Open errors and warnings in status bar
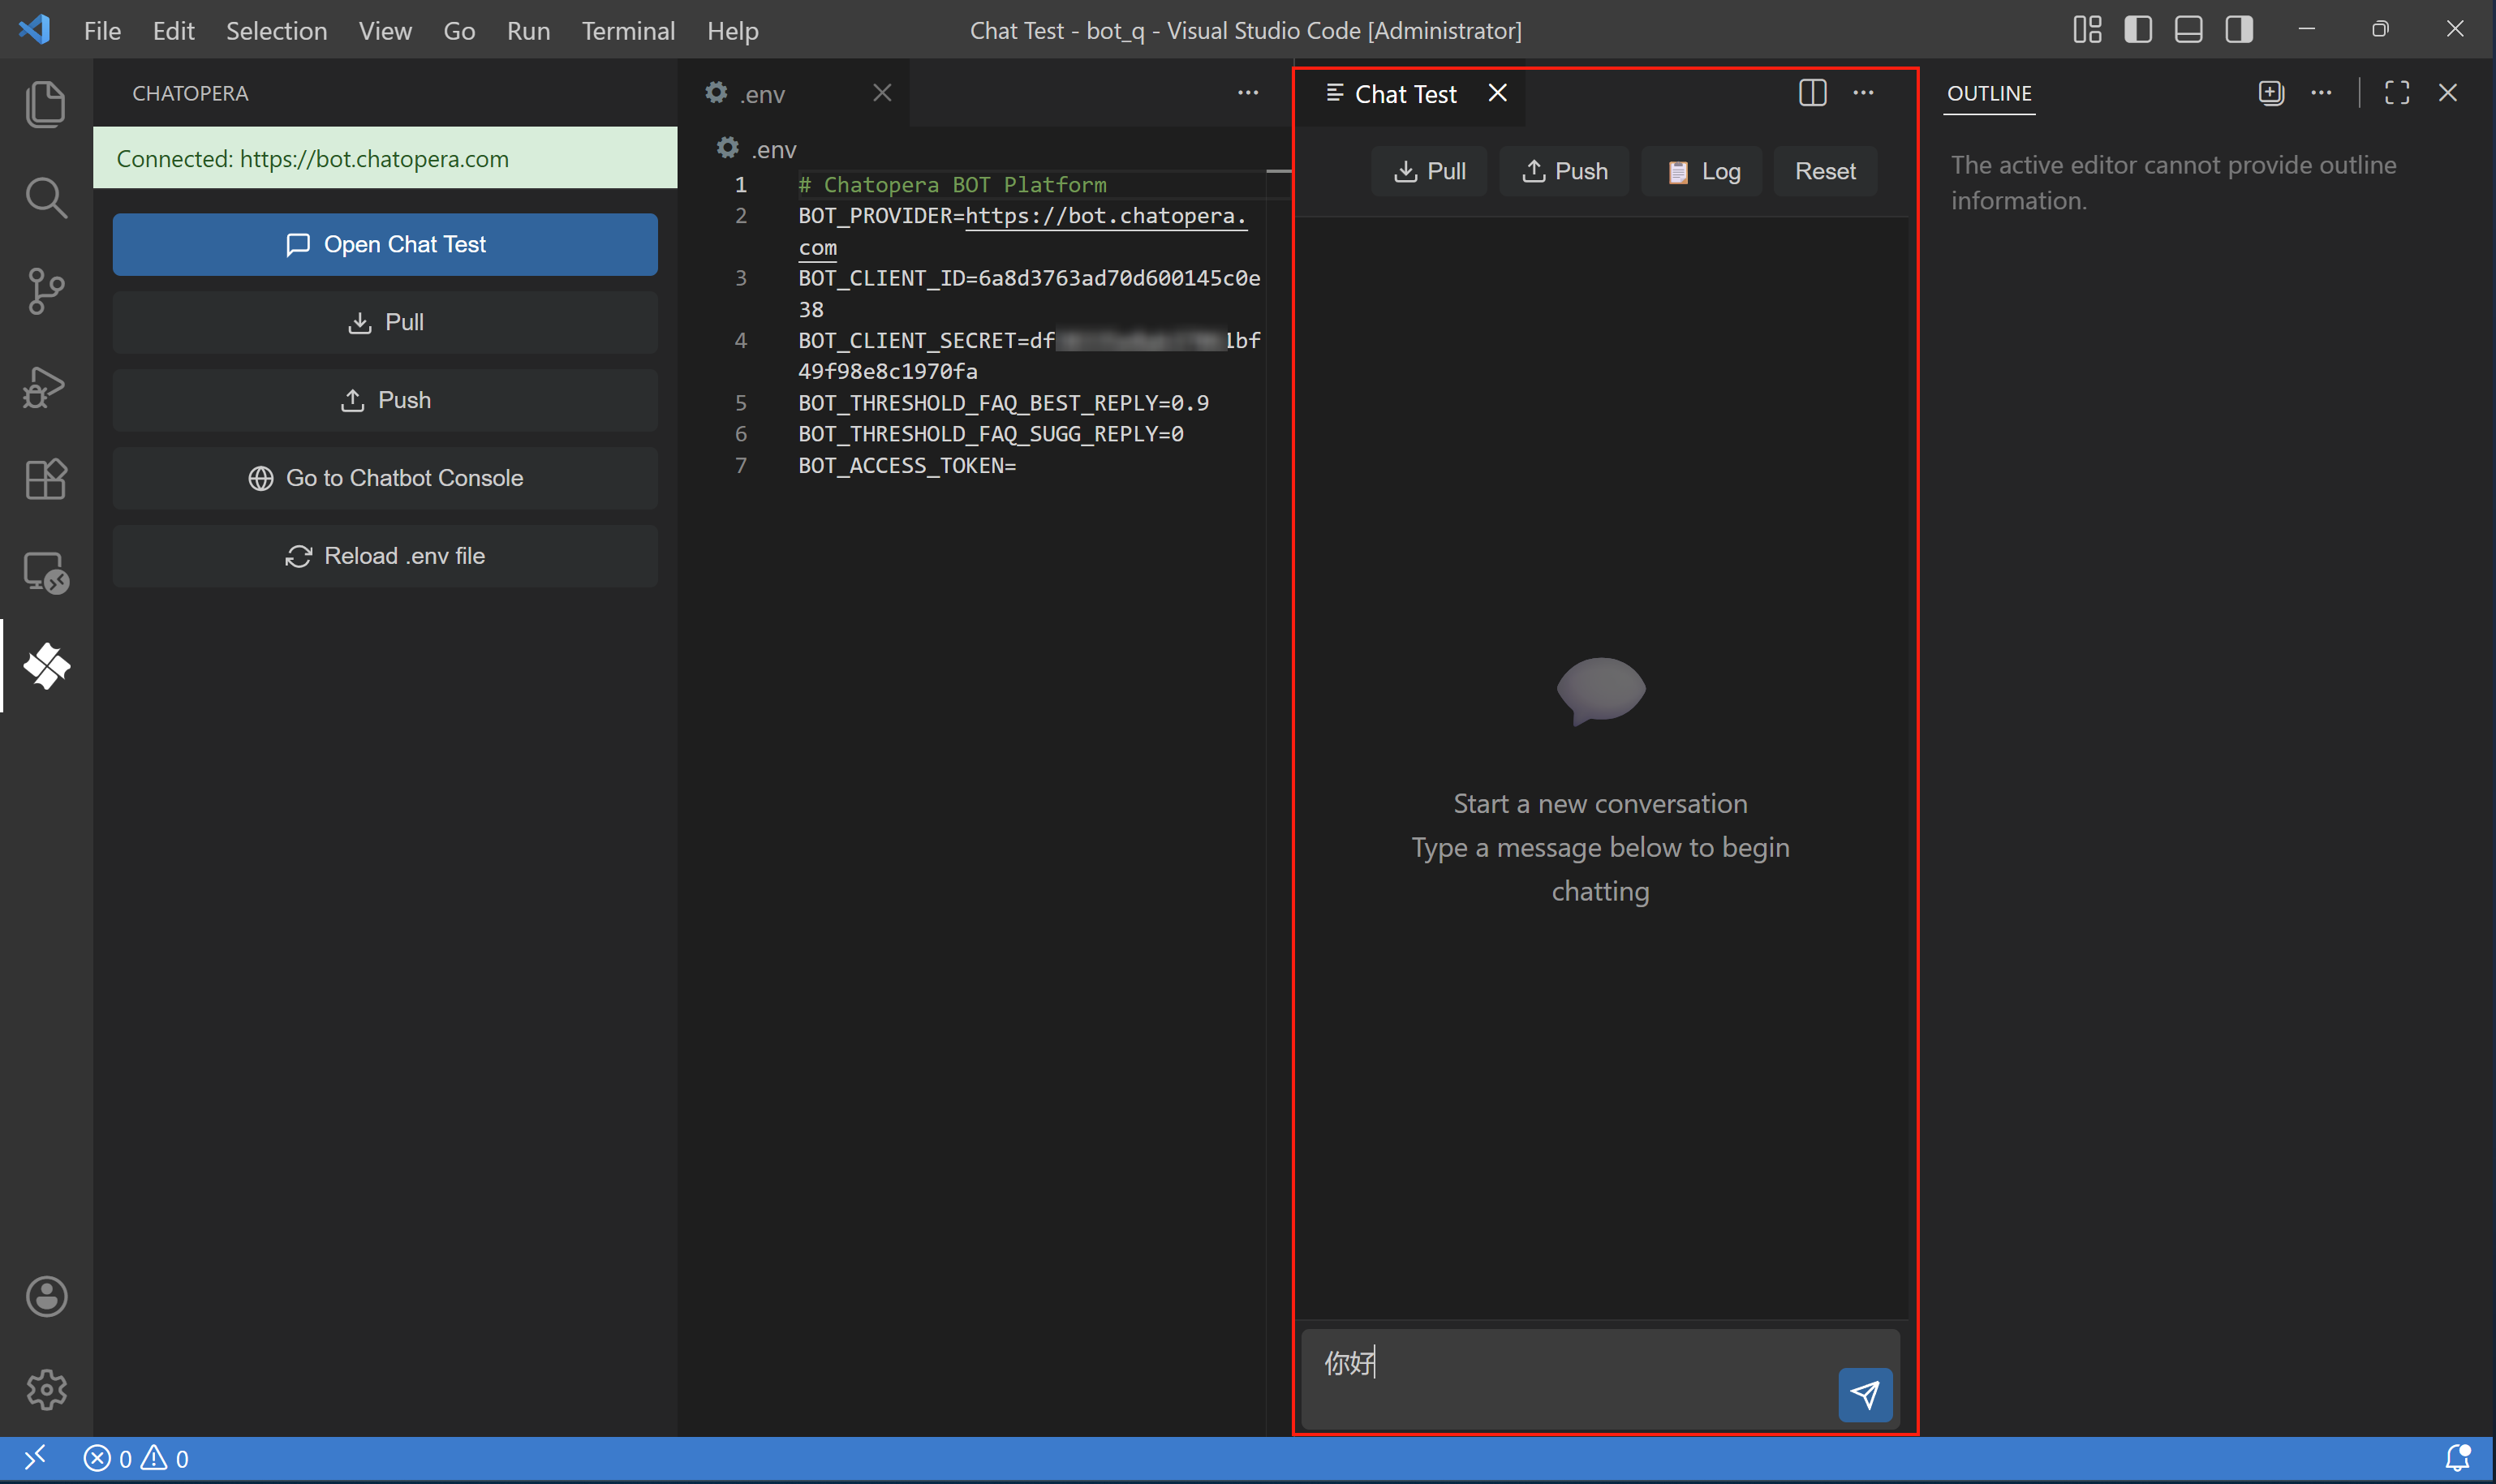2496x1484 pixels. (136, 1458)
